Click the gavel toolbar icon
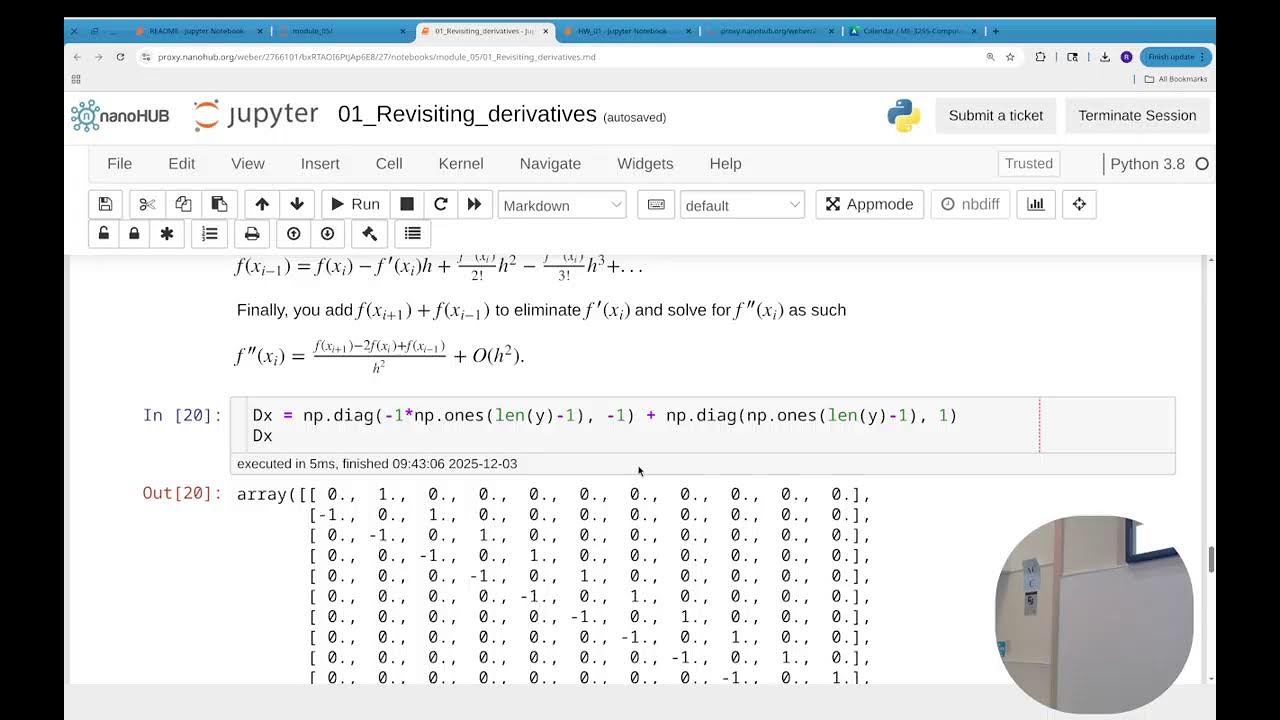1280x720 pixels. (x=369, y=233)
